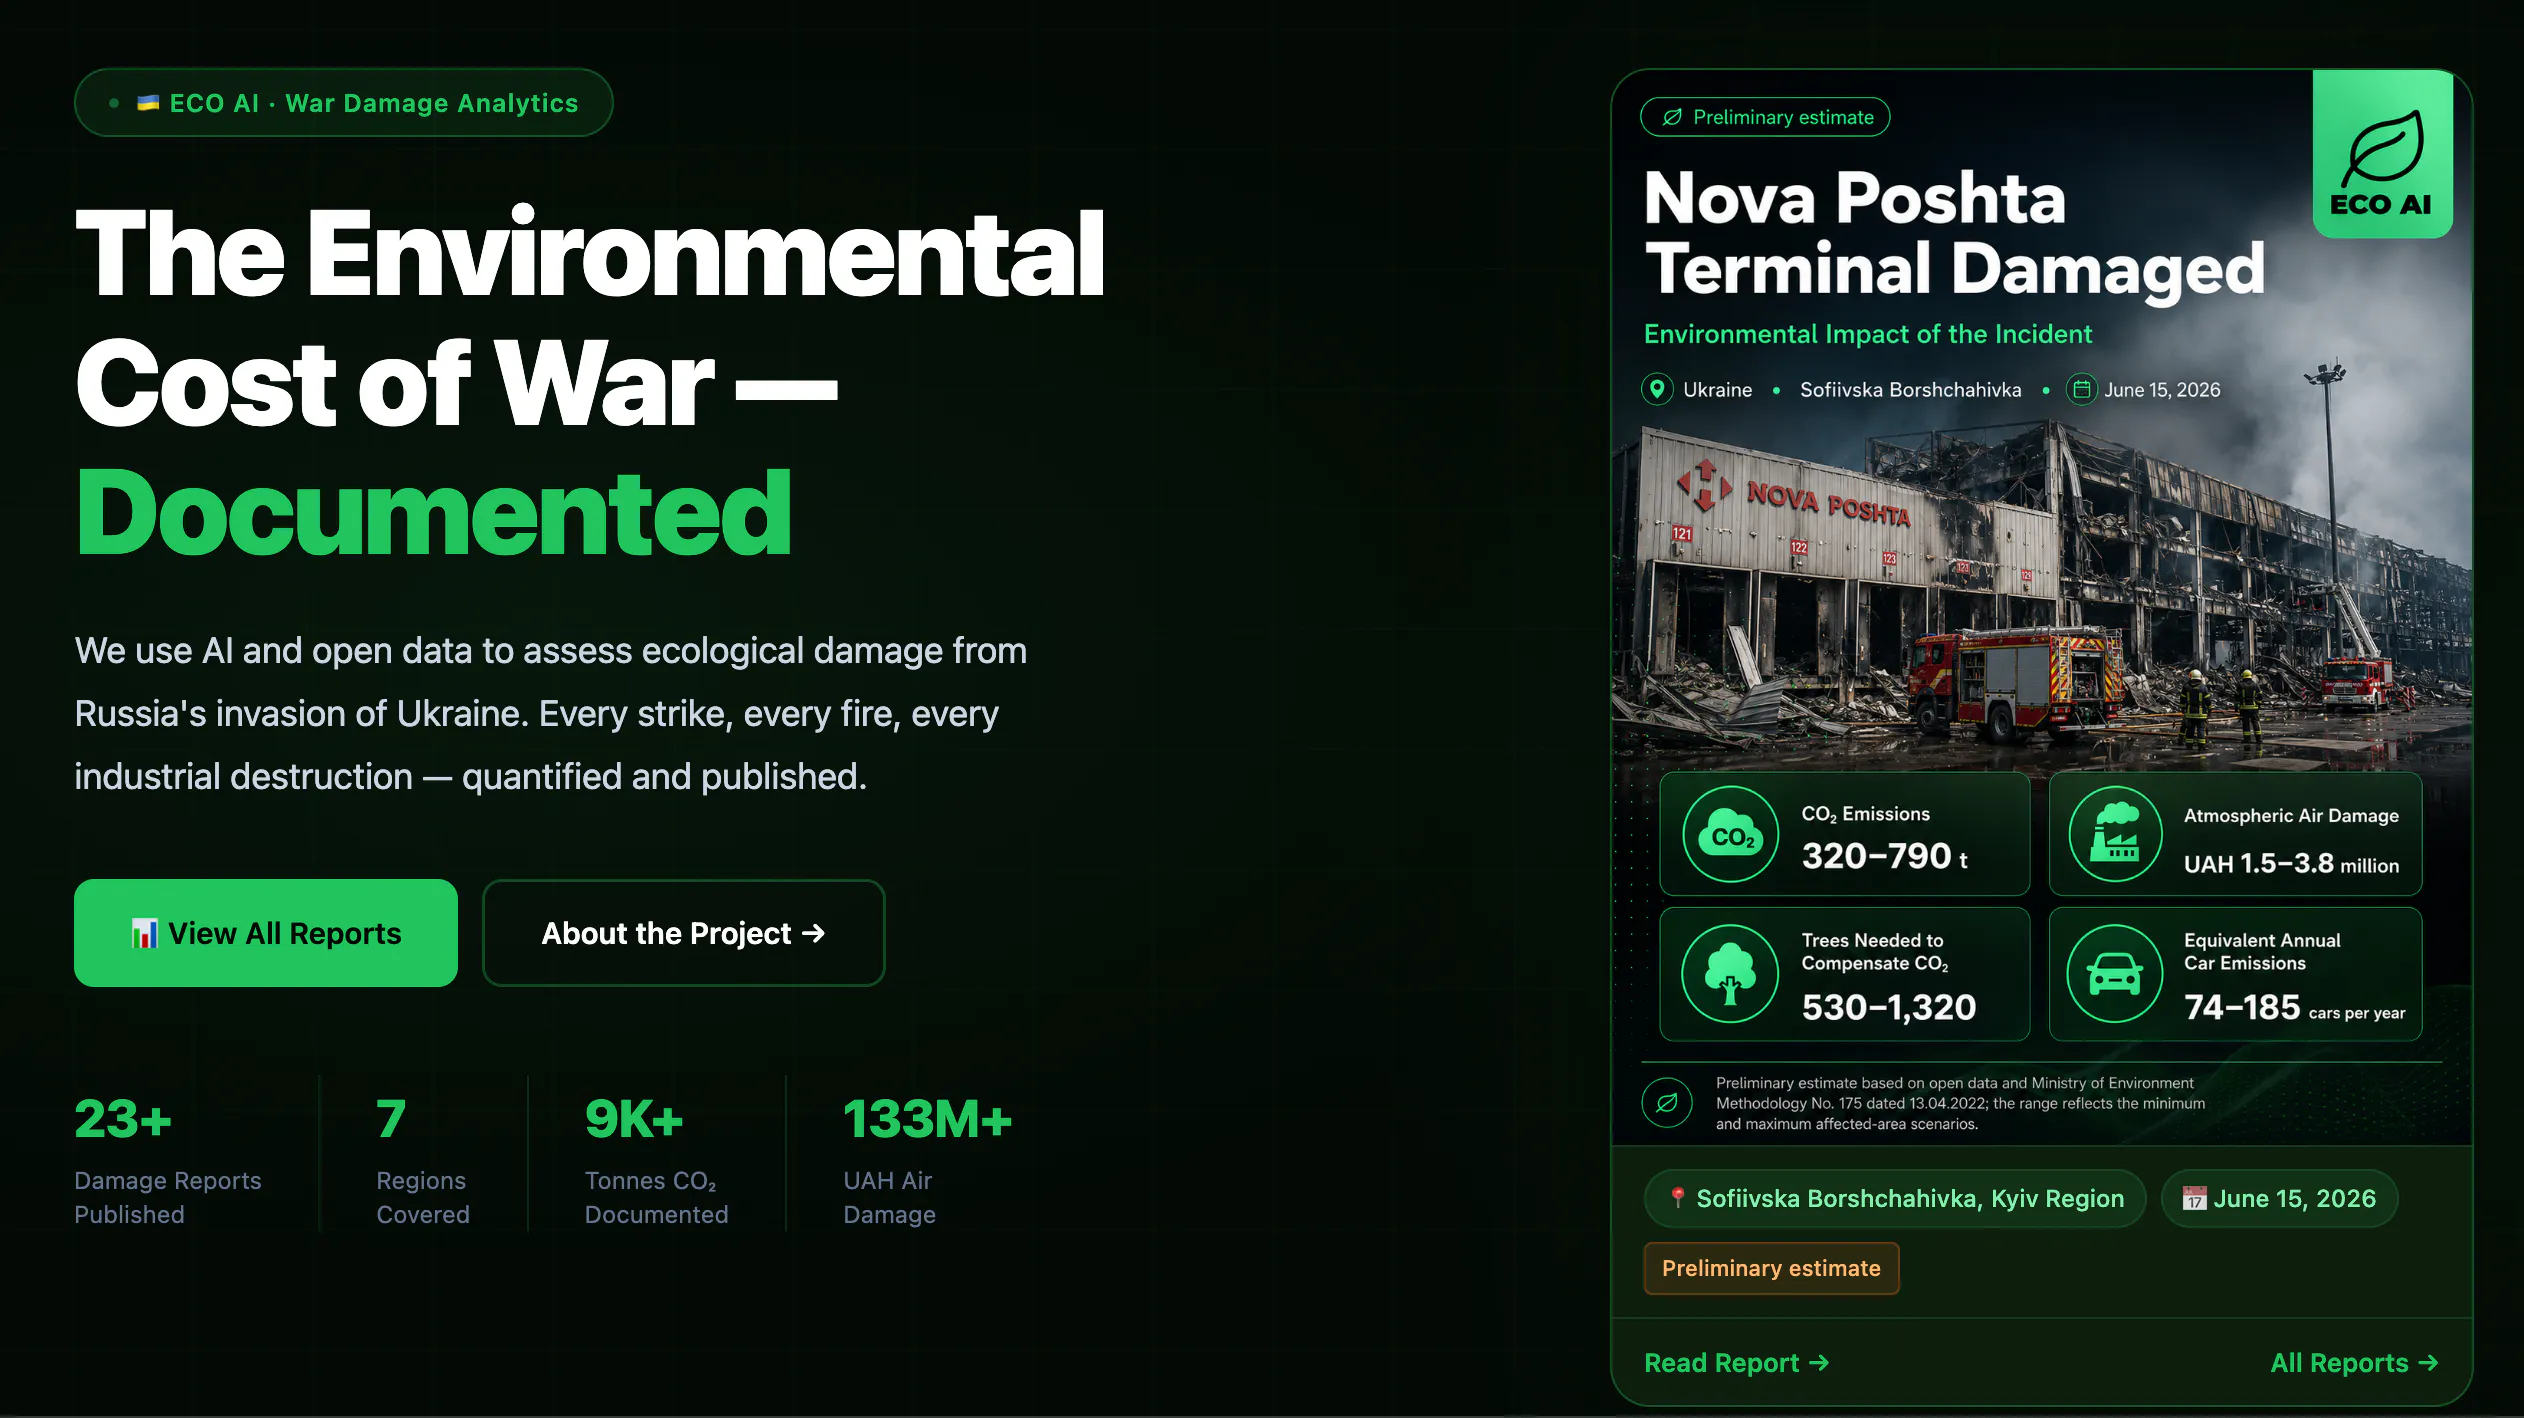Click the CO2 cloud emissions icon

[x=1731, y=834]
